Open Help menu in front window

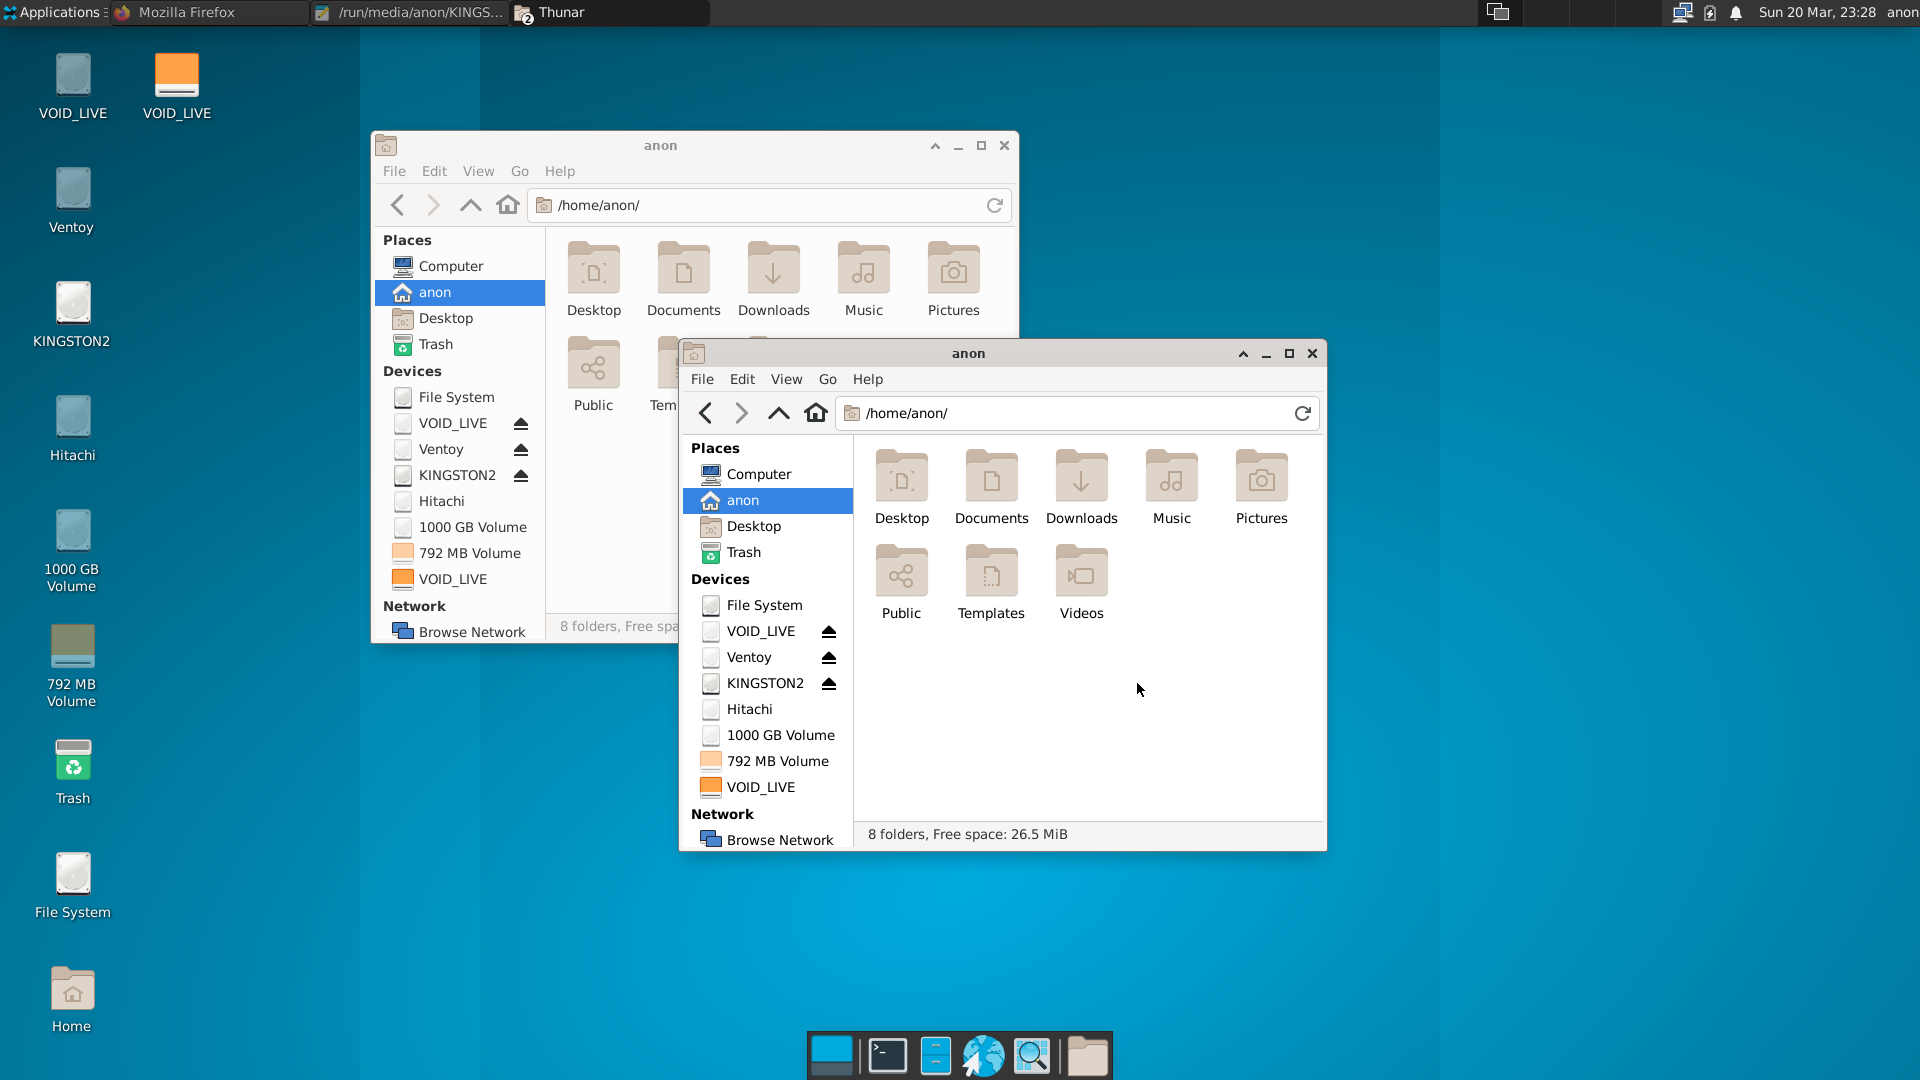point(868,379)
